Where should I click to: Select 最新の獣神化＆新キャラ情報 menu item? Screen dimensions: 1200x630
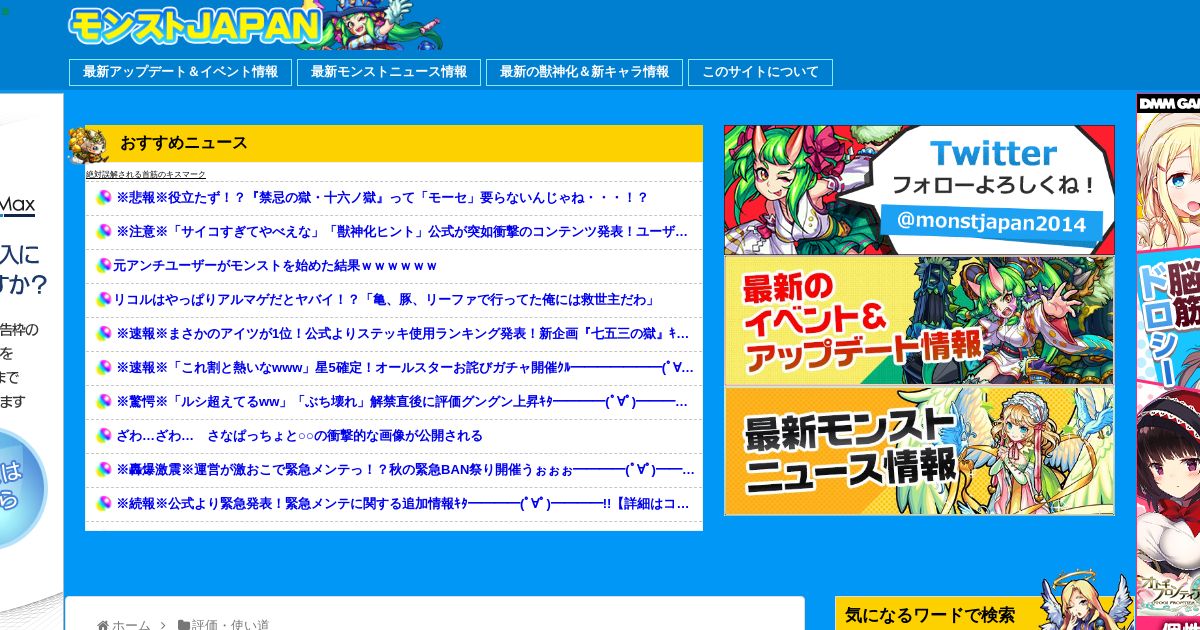point(584,72)
